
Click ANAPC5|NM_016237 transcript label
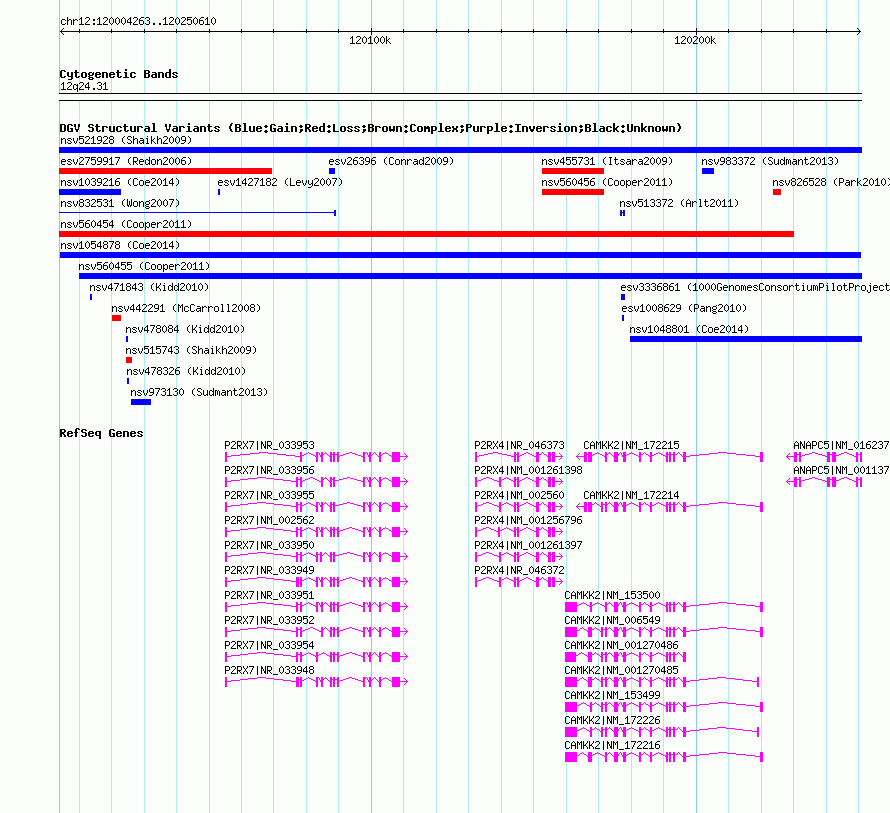click(x=841, y=446)
